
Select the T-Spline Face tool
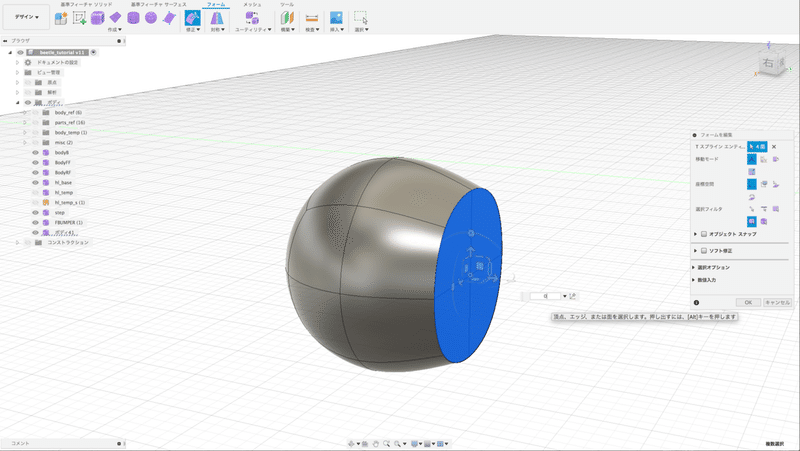click(x=169, y=18)
